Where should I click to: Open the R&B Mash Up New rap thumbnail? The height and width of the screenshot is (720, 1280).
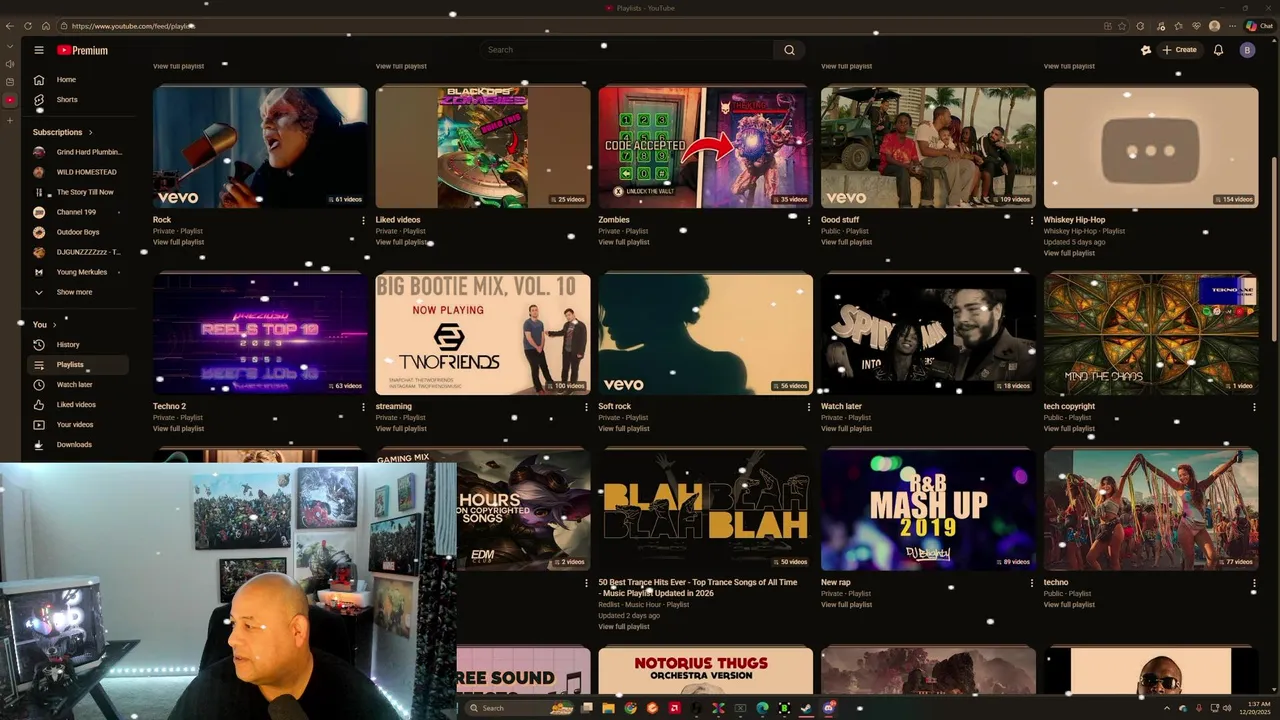click(x=928, y=510)
